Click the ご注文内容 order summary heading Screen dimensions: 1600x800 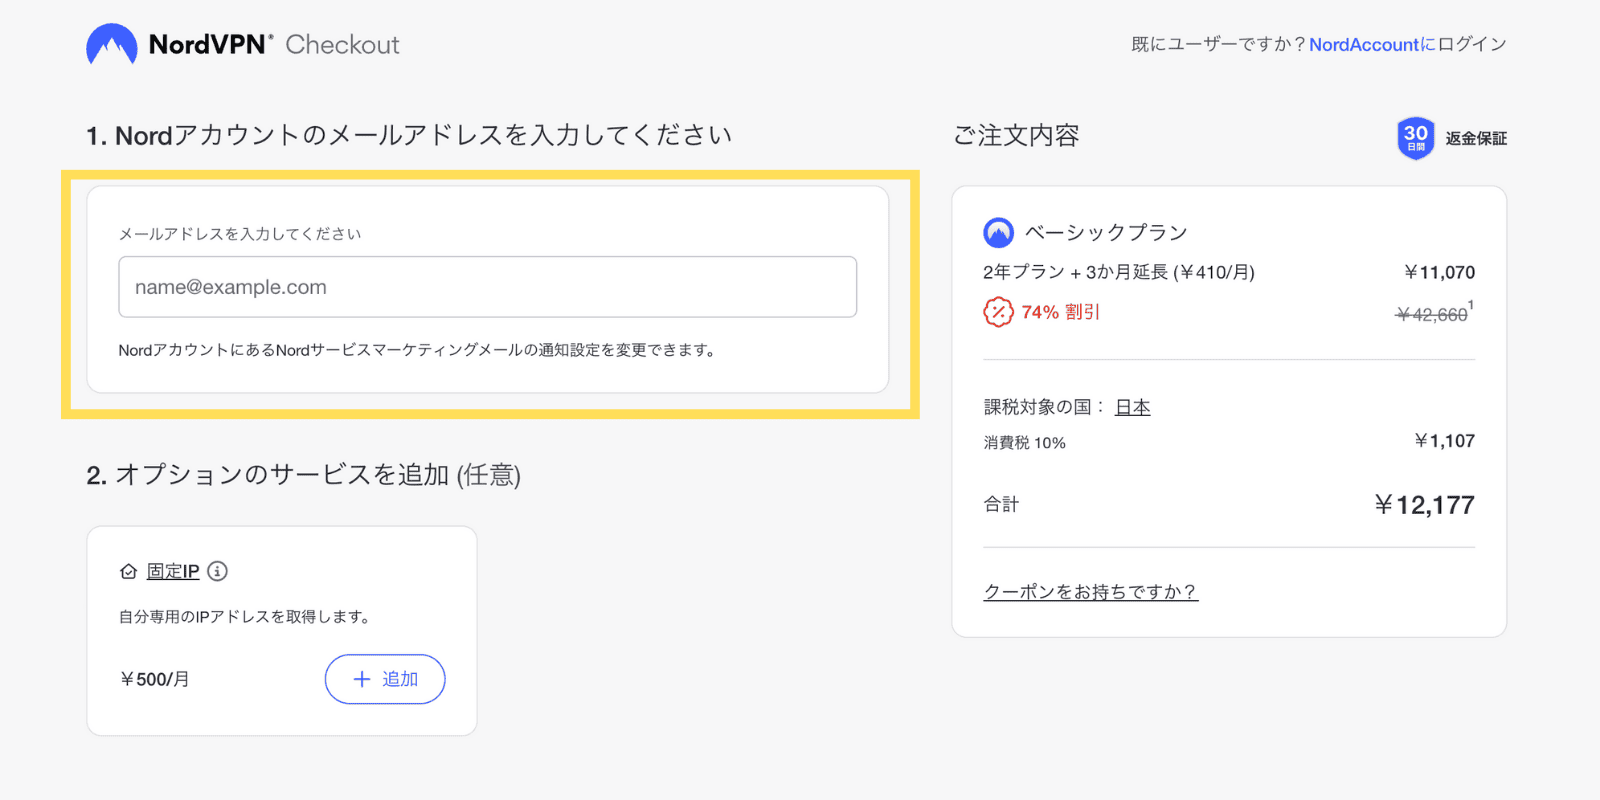1016,136
